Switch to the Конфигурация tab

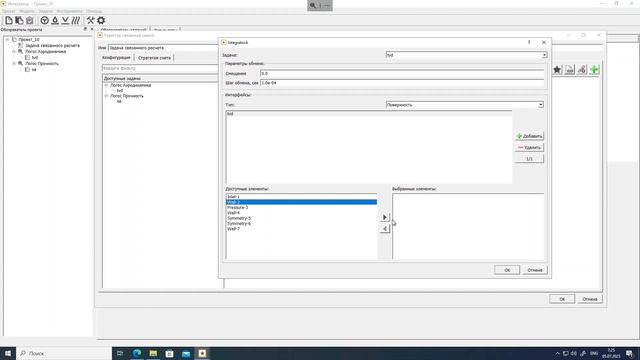click(x=116, y=58)
